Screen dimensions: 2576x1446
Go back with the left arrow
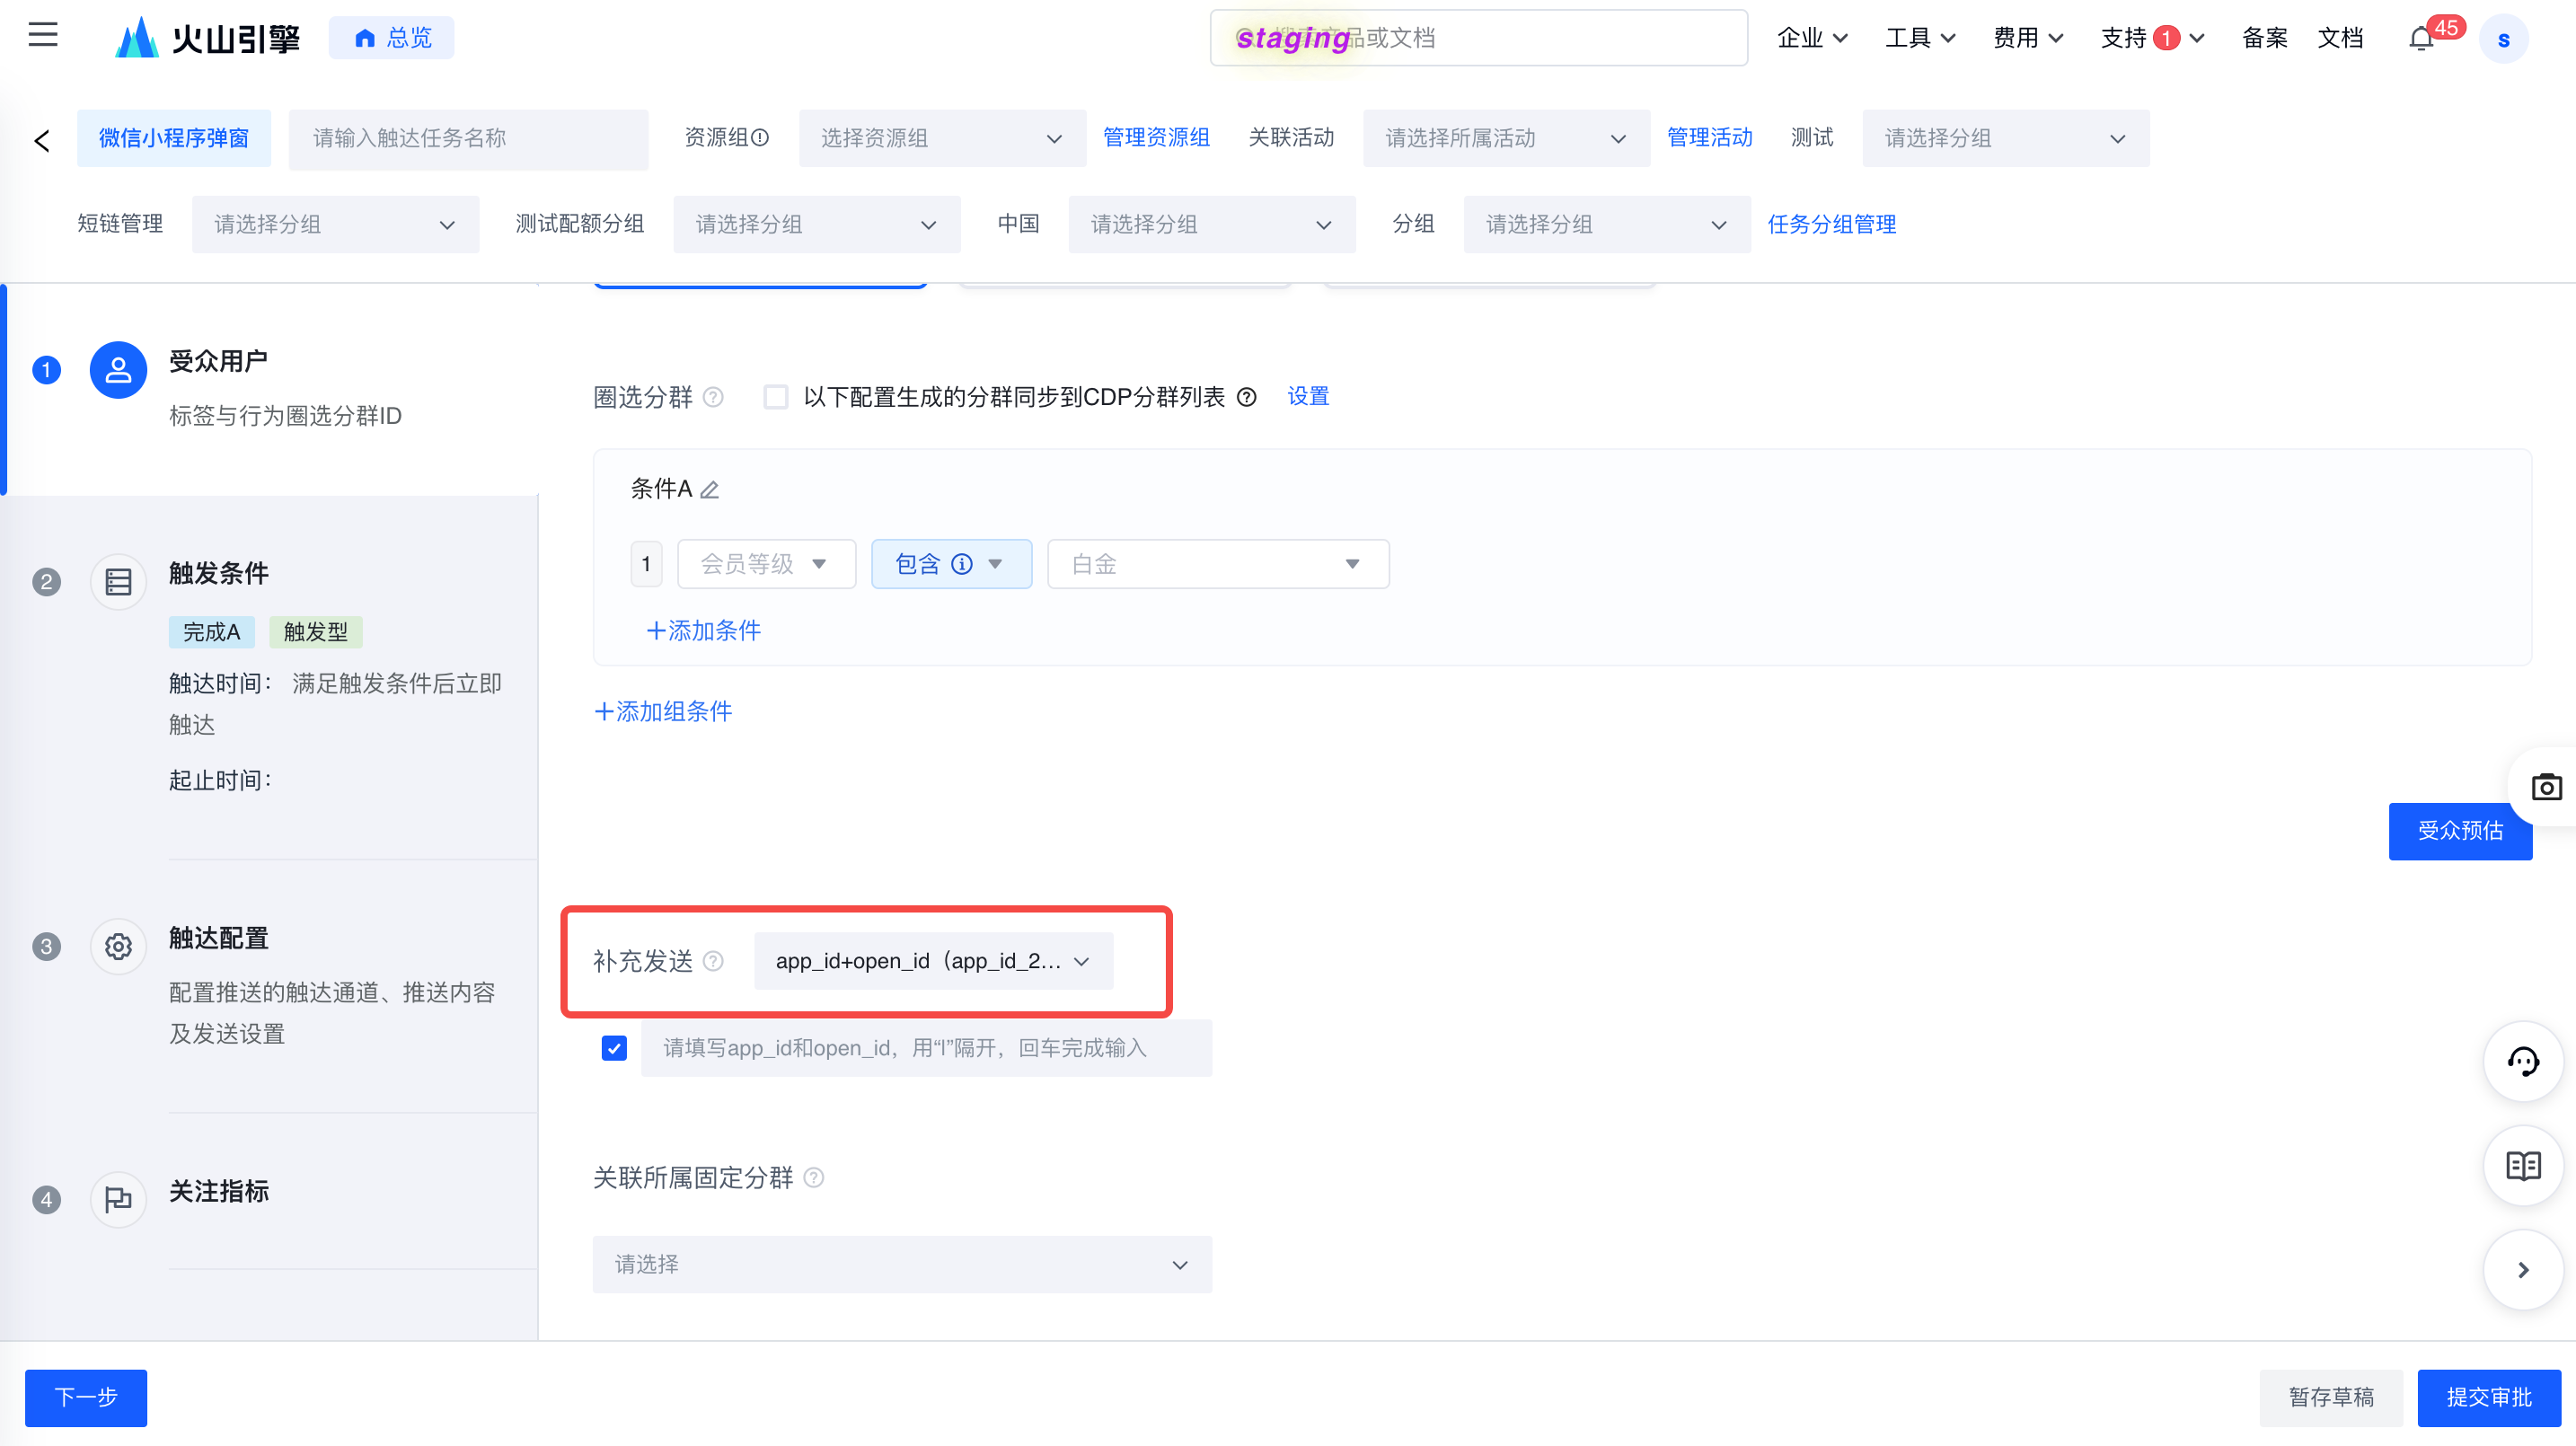point(42,140)
